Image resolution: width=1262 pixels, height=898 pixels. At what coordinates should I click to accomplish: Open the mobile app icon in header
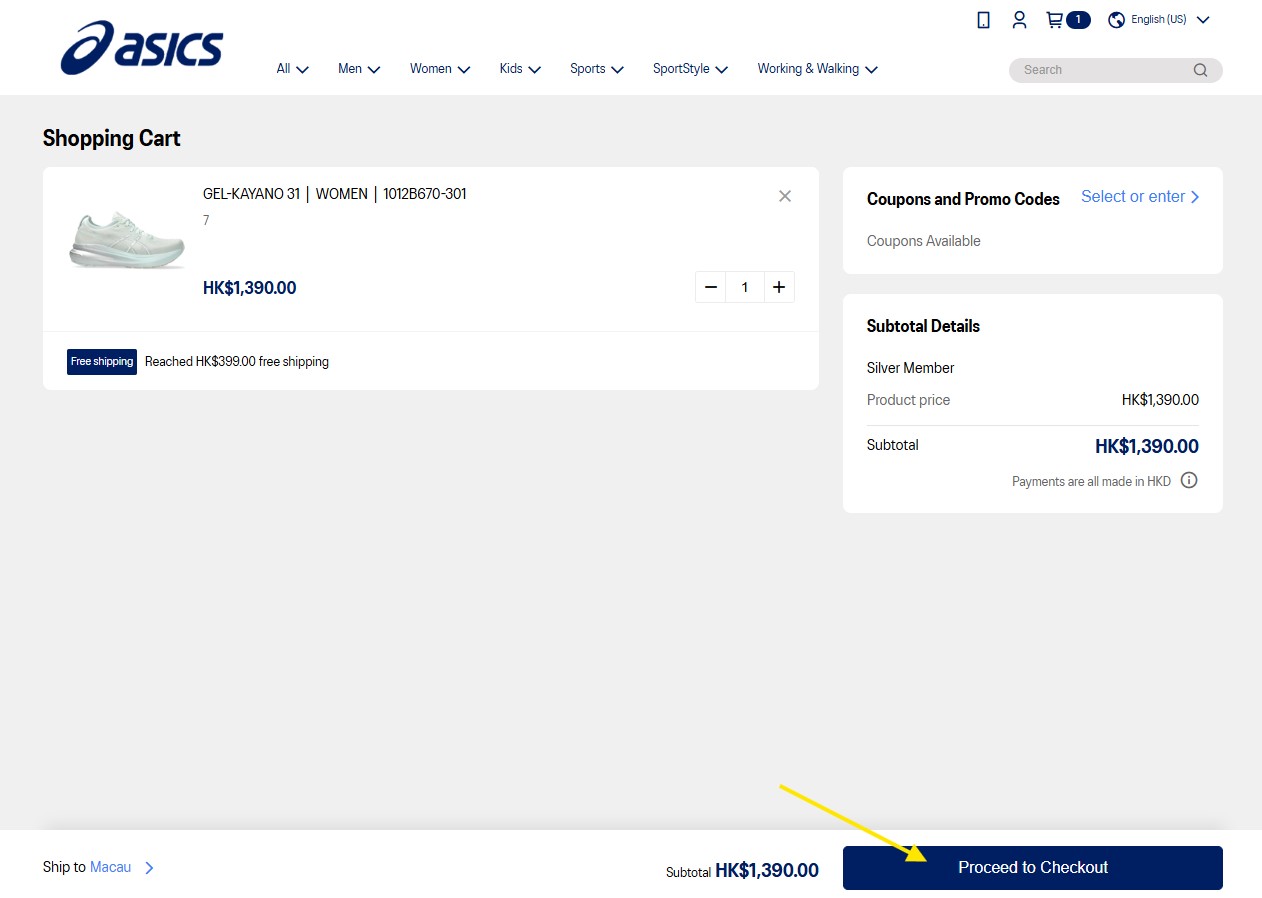(x=983, y=20)
